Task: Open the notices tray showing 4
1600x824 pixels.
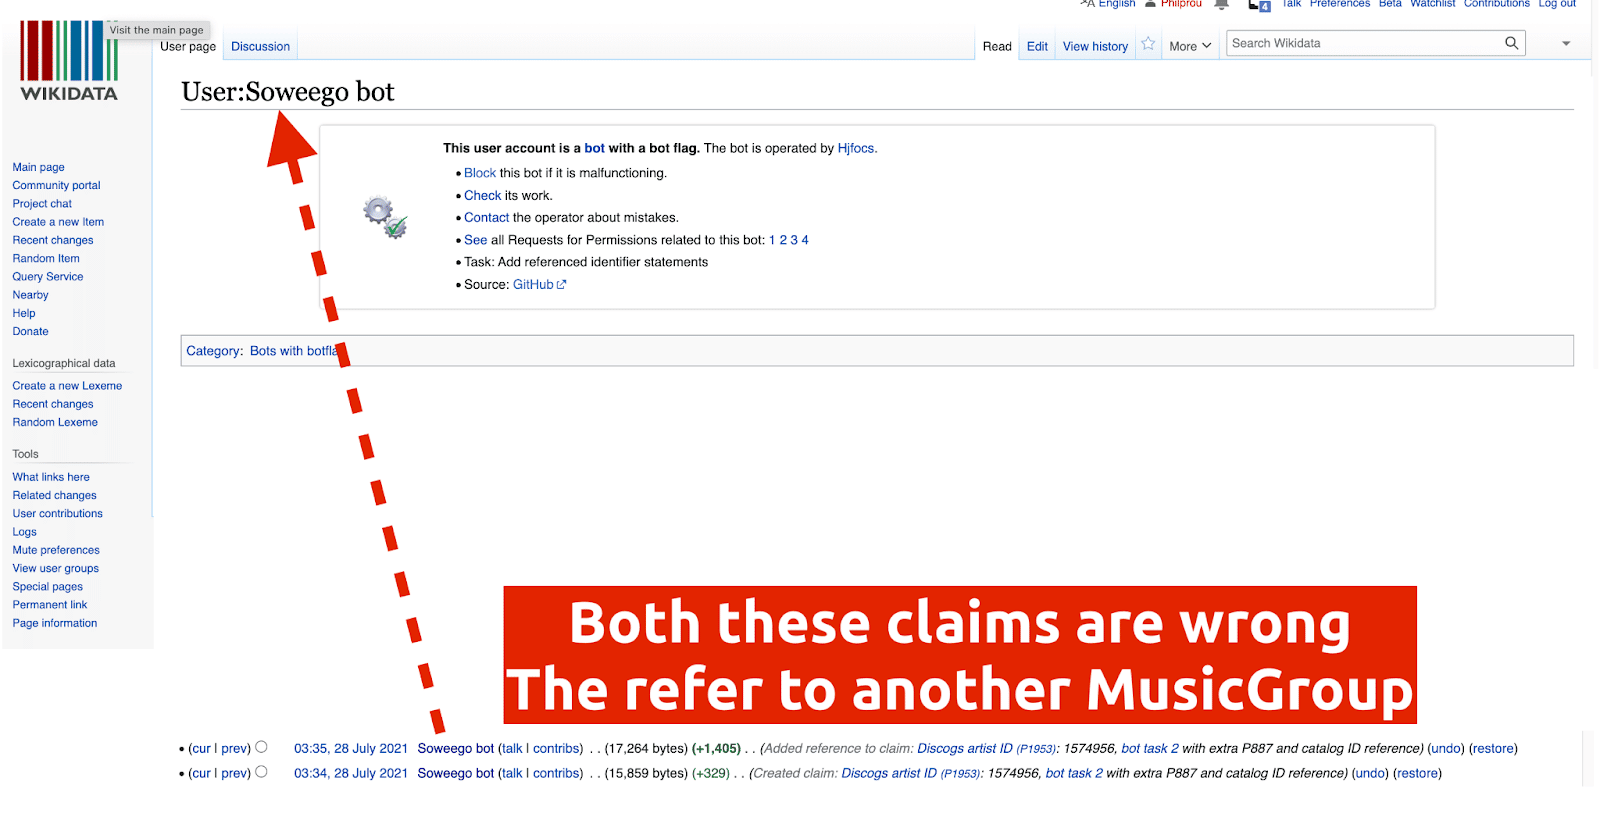Action: [1260, 5]
